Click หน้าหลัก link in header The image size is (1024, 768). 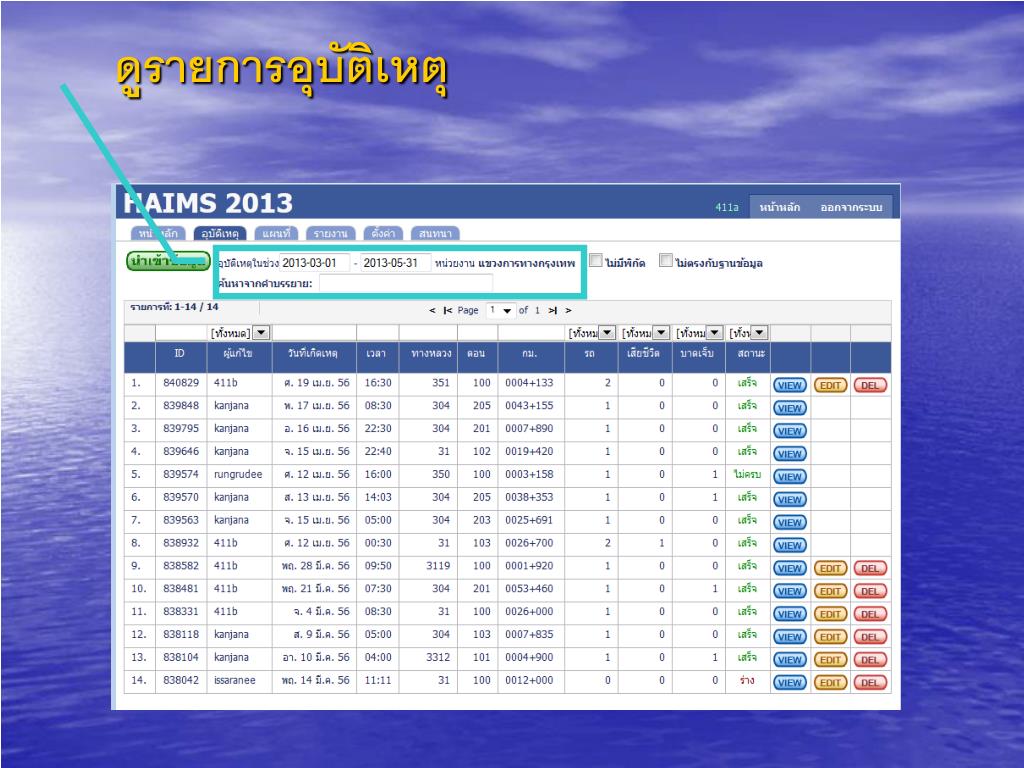click(x=780, y=207)
